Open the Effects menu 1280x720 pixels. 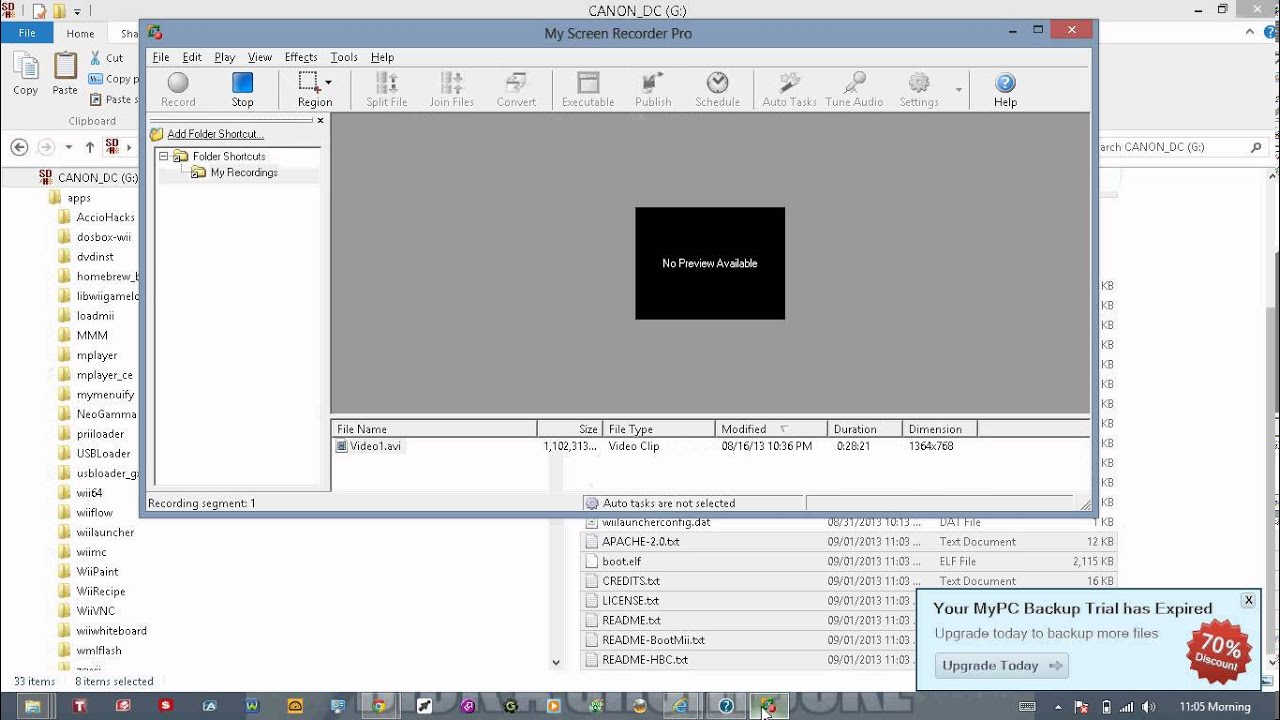[x=301, y=57]
